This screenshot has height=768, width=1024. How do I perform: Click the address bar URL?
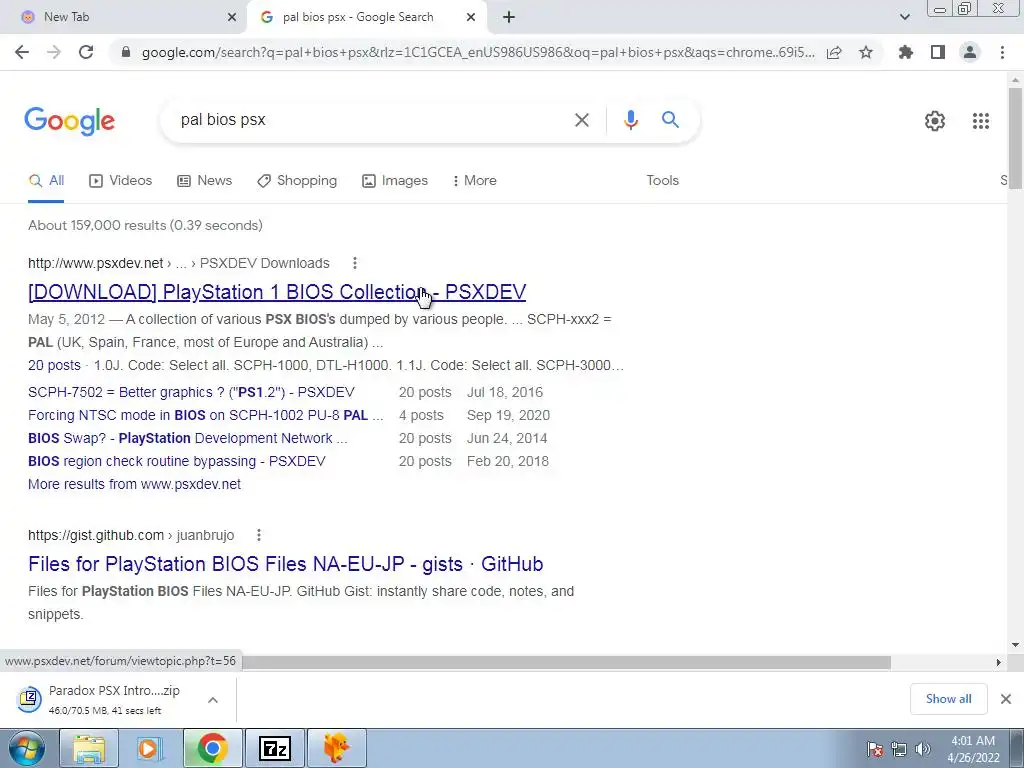click(478, 52)
